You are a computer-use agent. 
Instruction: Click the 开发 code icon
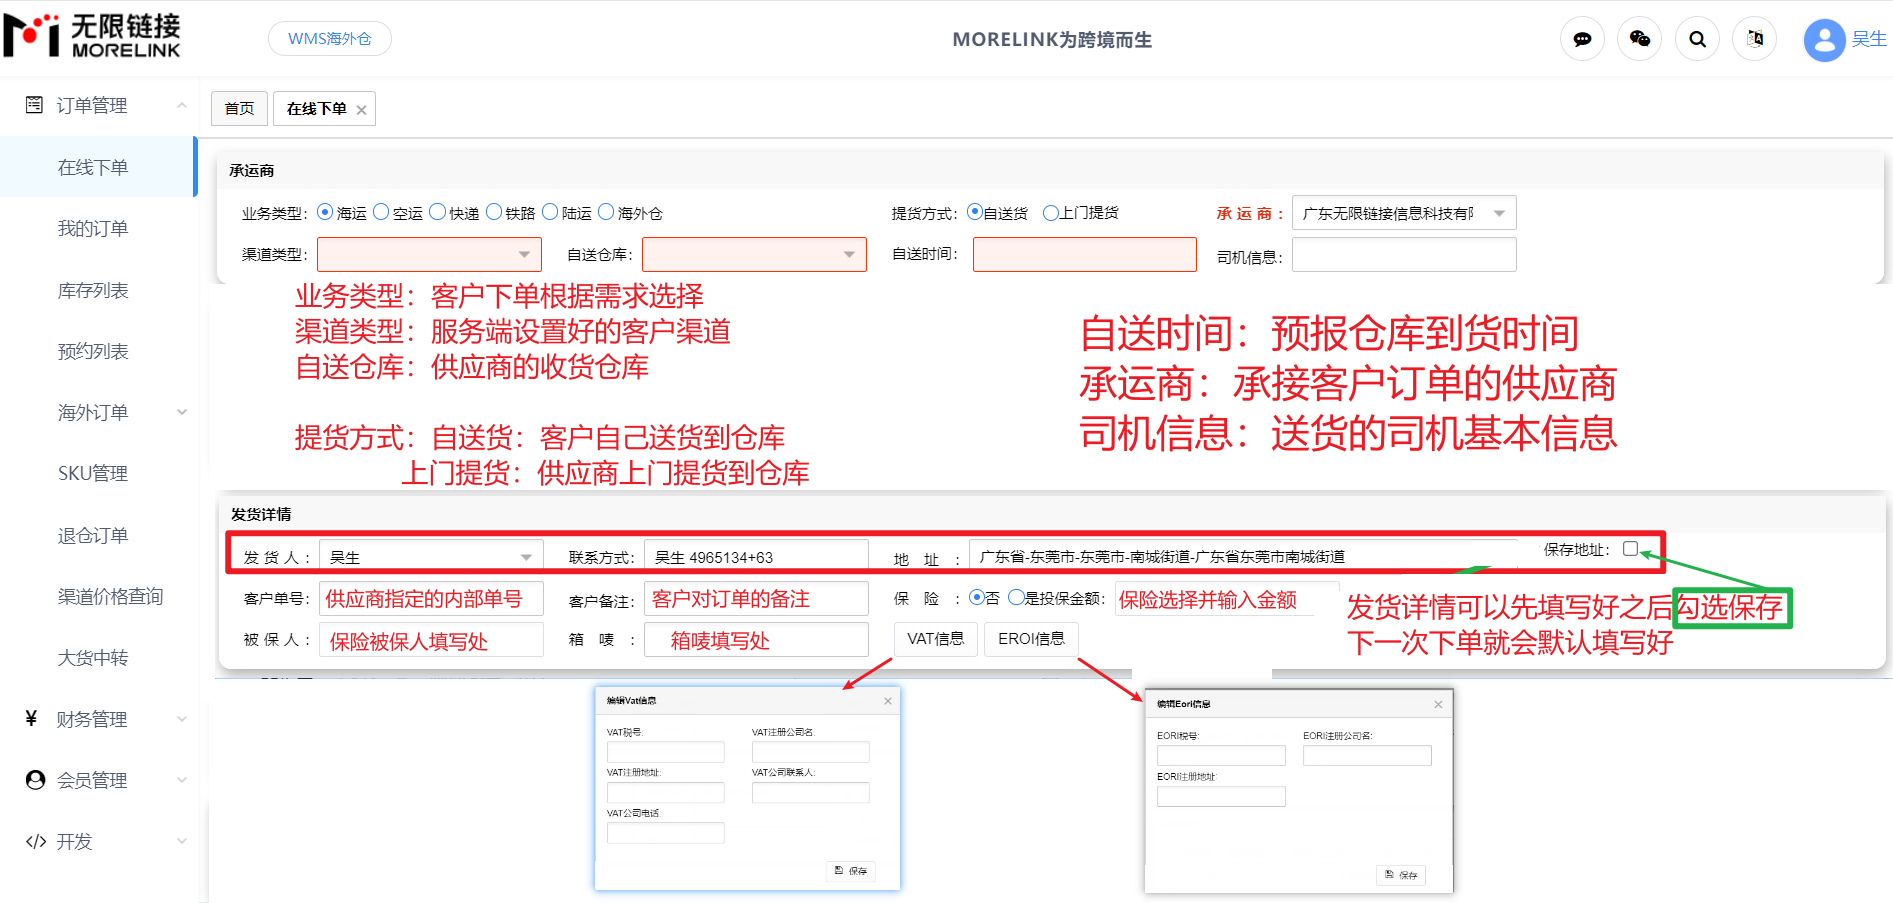point(36,842)
